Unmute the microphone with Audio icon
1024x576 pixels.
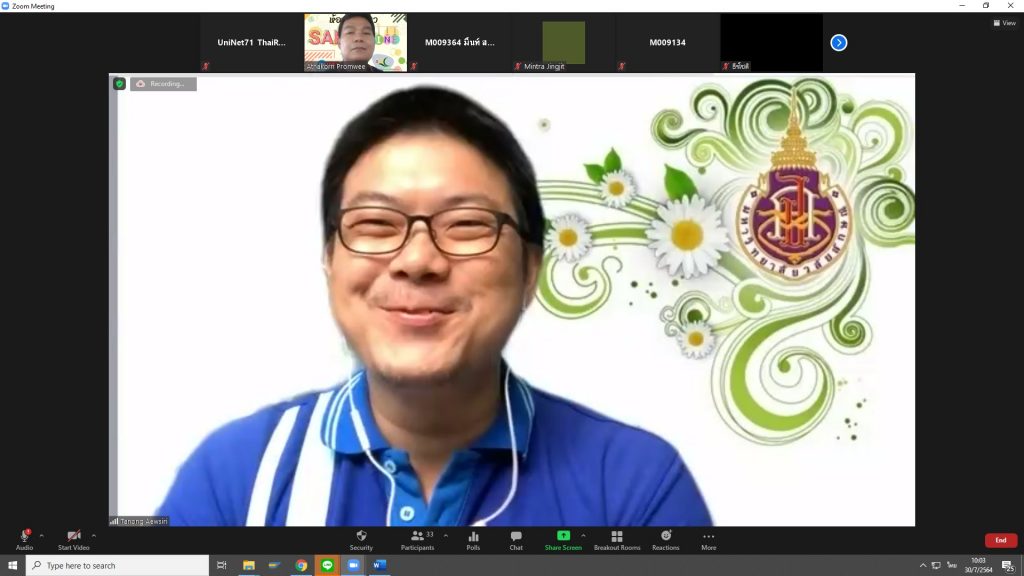[24, 538]
